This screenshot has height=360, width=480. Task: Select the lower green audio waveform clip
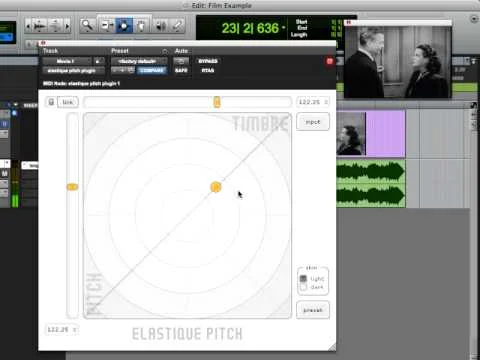(371, 195)
